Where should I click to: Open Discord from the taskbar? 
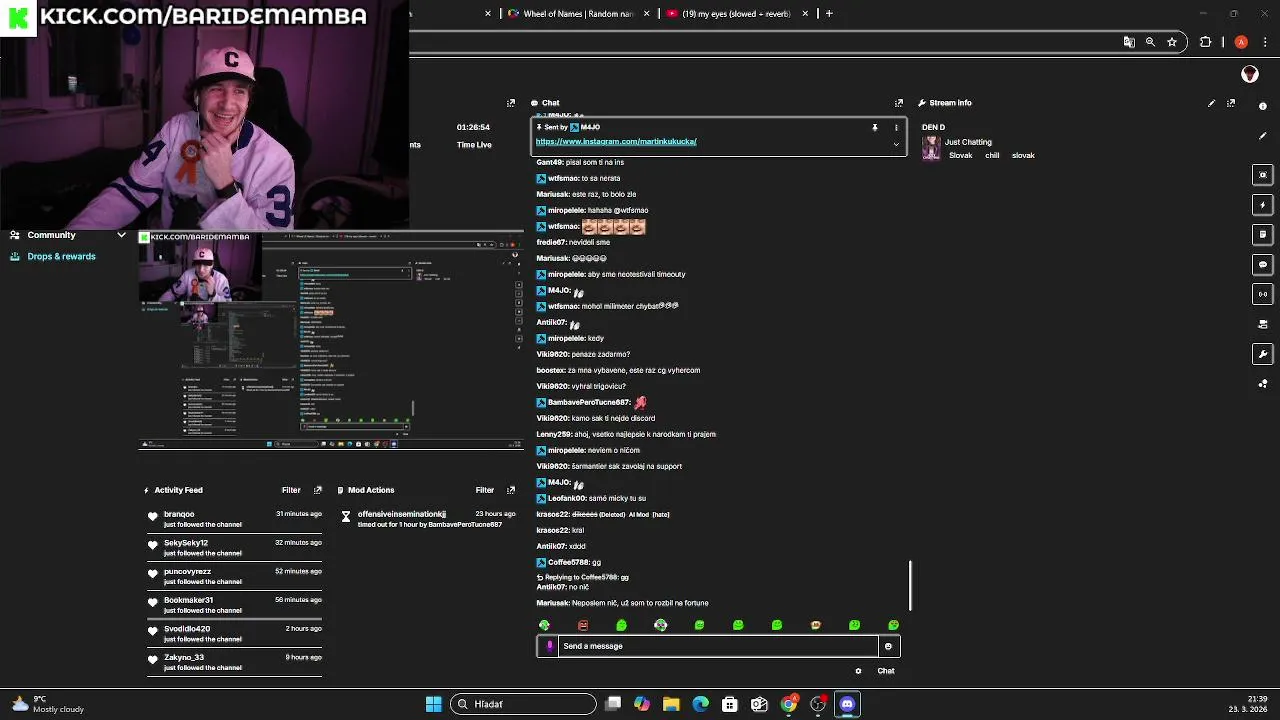click(847, 704)
